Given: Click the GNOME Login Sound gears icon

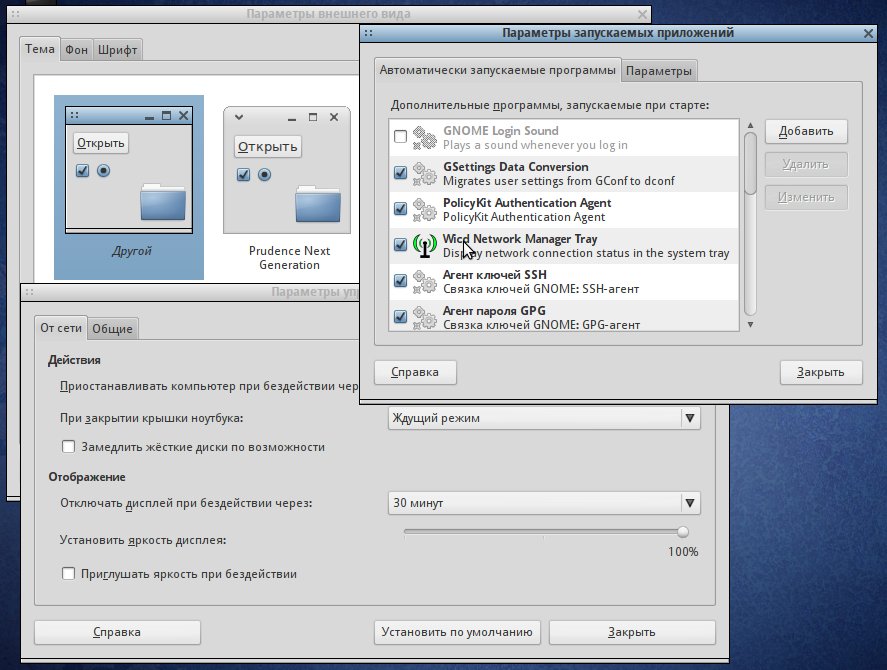Looking at the screenshot, I should (x=424, y=138).
